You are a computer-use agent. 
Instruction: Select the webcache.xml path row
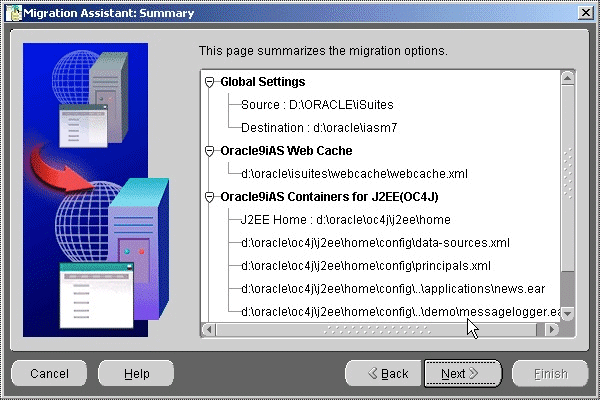coord(354,174)
